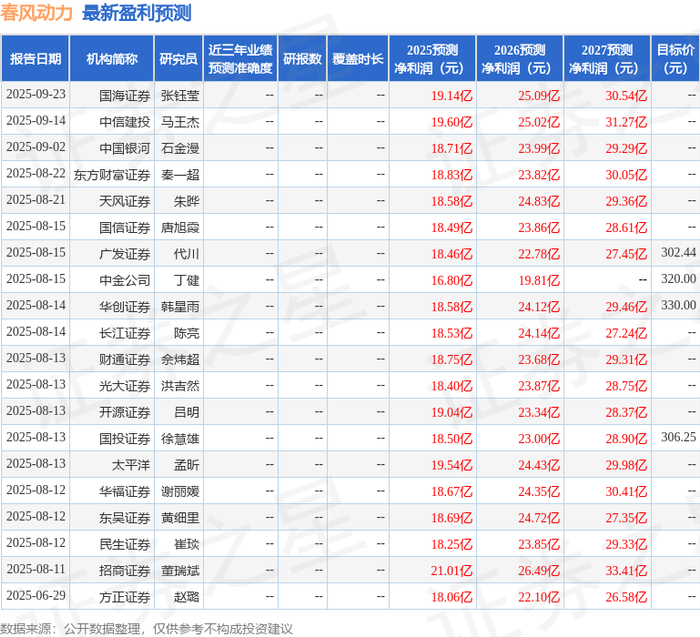Select target price 306.25
The image size is (700, 637).
[678, 437]
